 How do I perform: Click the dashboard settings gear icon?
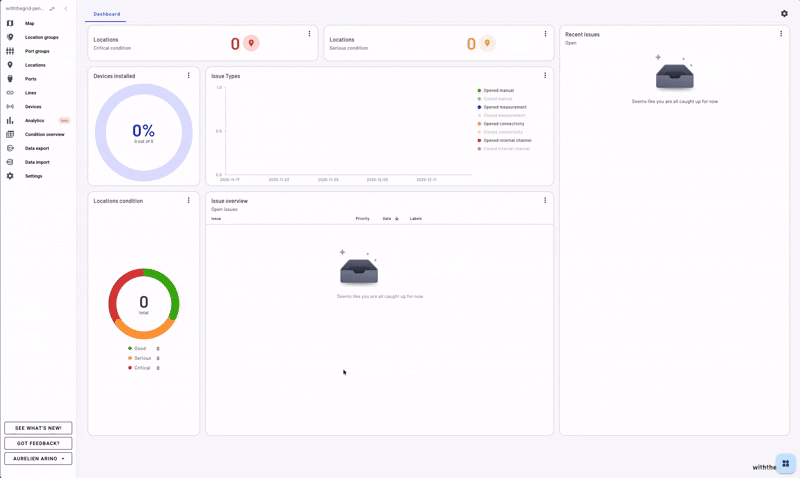coord(784,14)
